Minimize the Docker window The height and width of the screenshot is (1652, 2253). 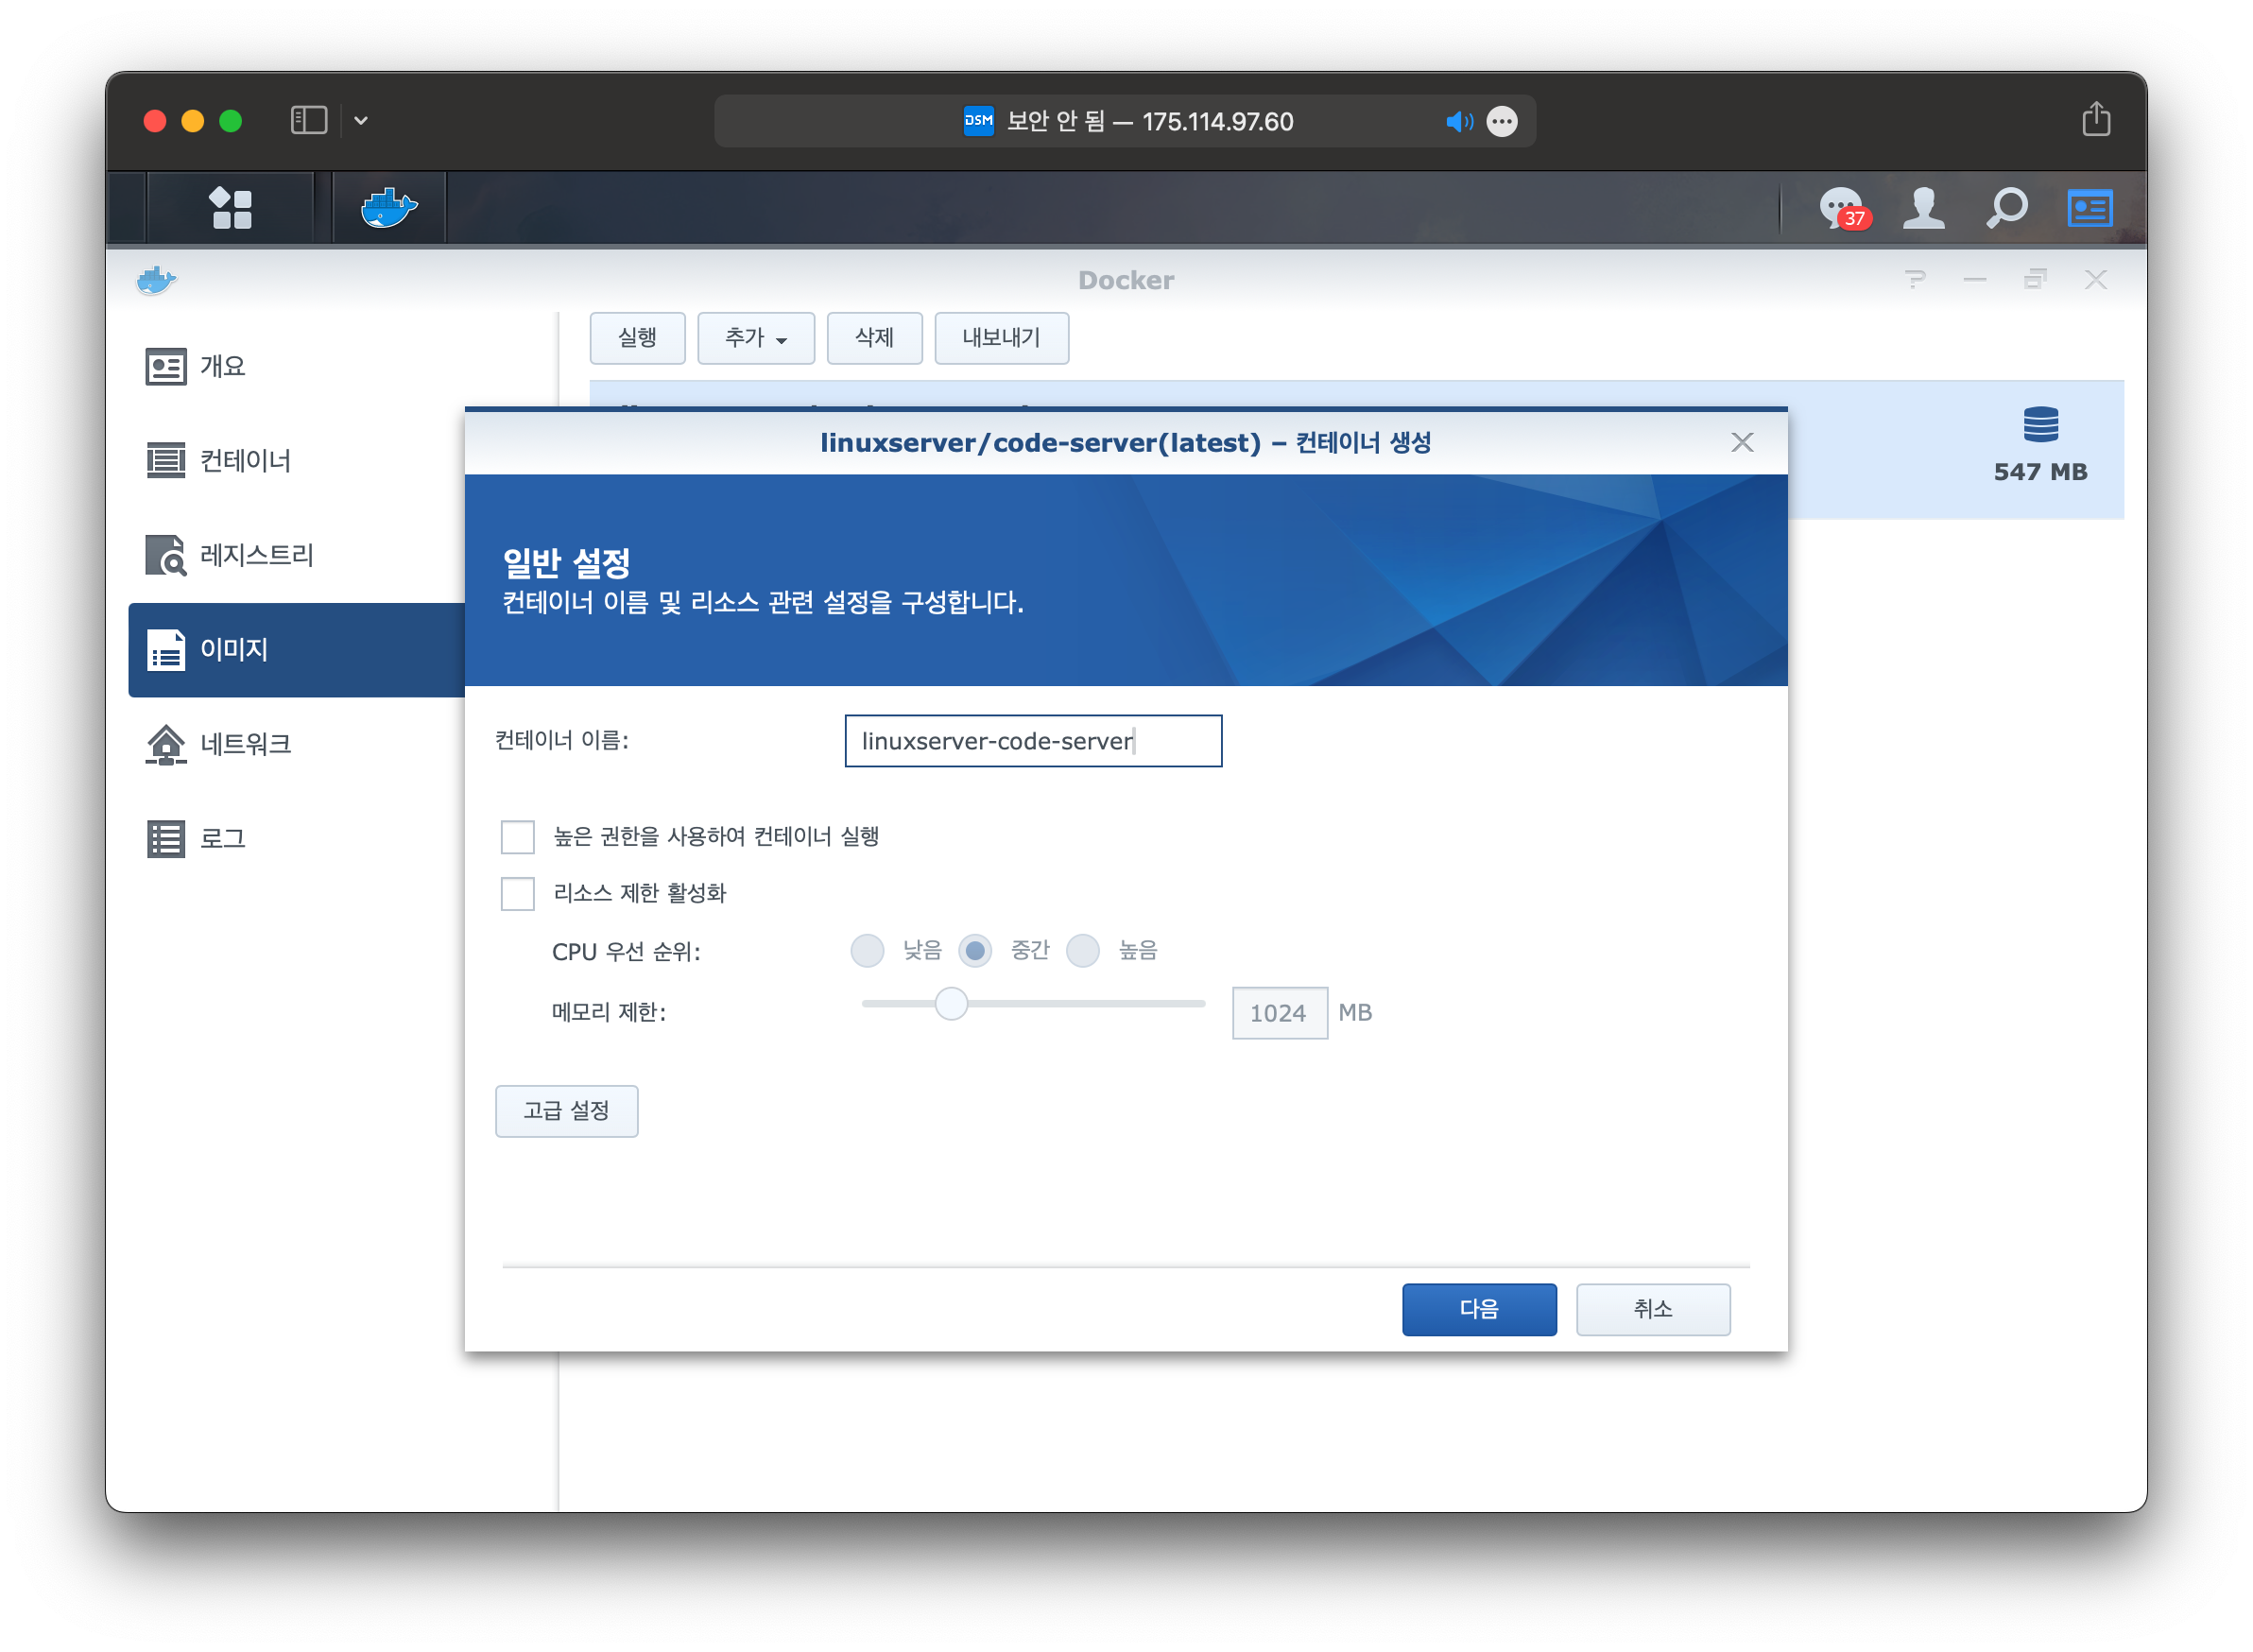[1974, 280]
